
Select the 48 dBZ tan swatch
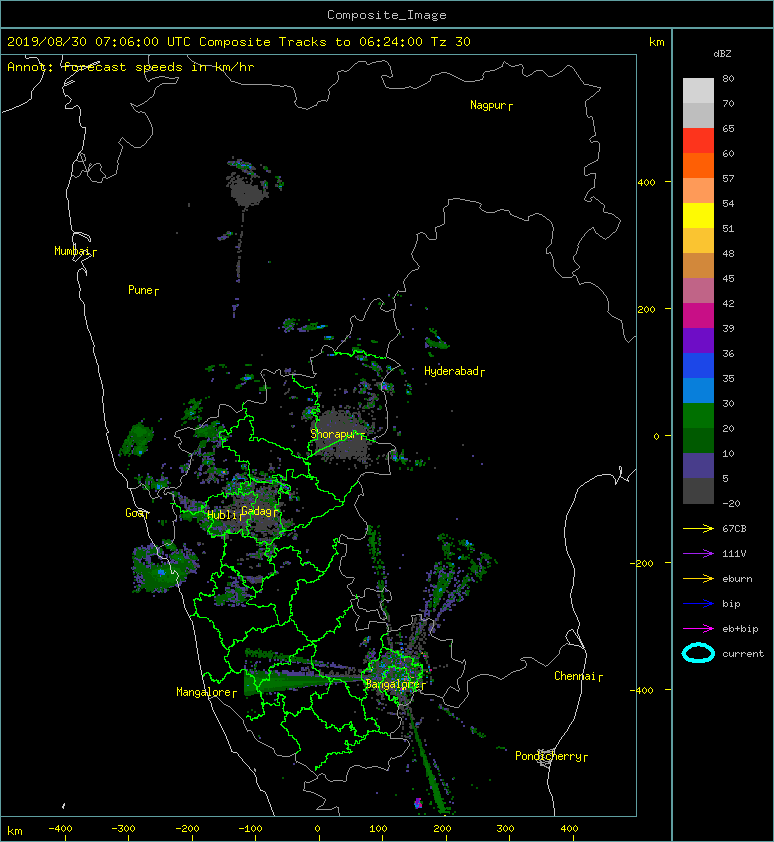[x=698, y=265]
